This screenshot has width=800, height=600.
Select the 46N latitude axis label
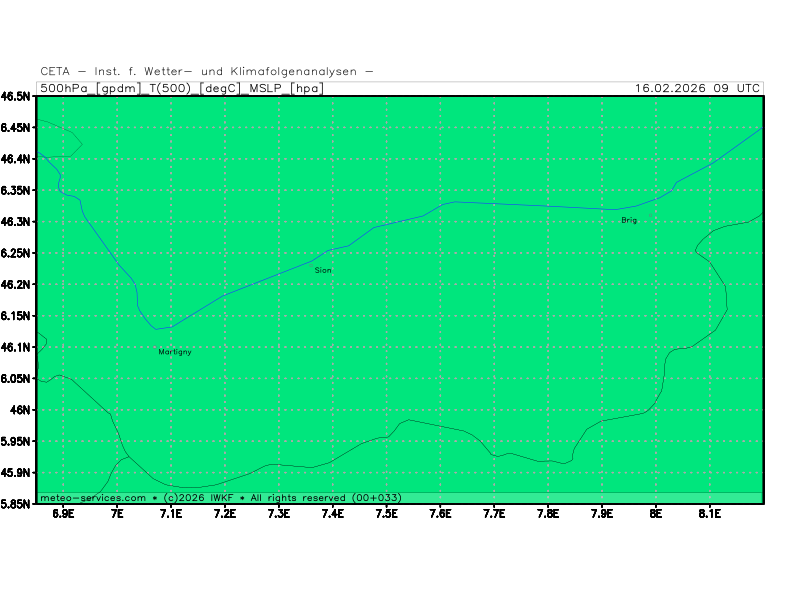(21, 410)
